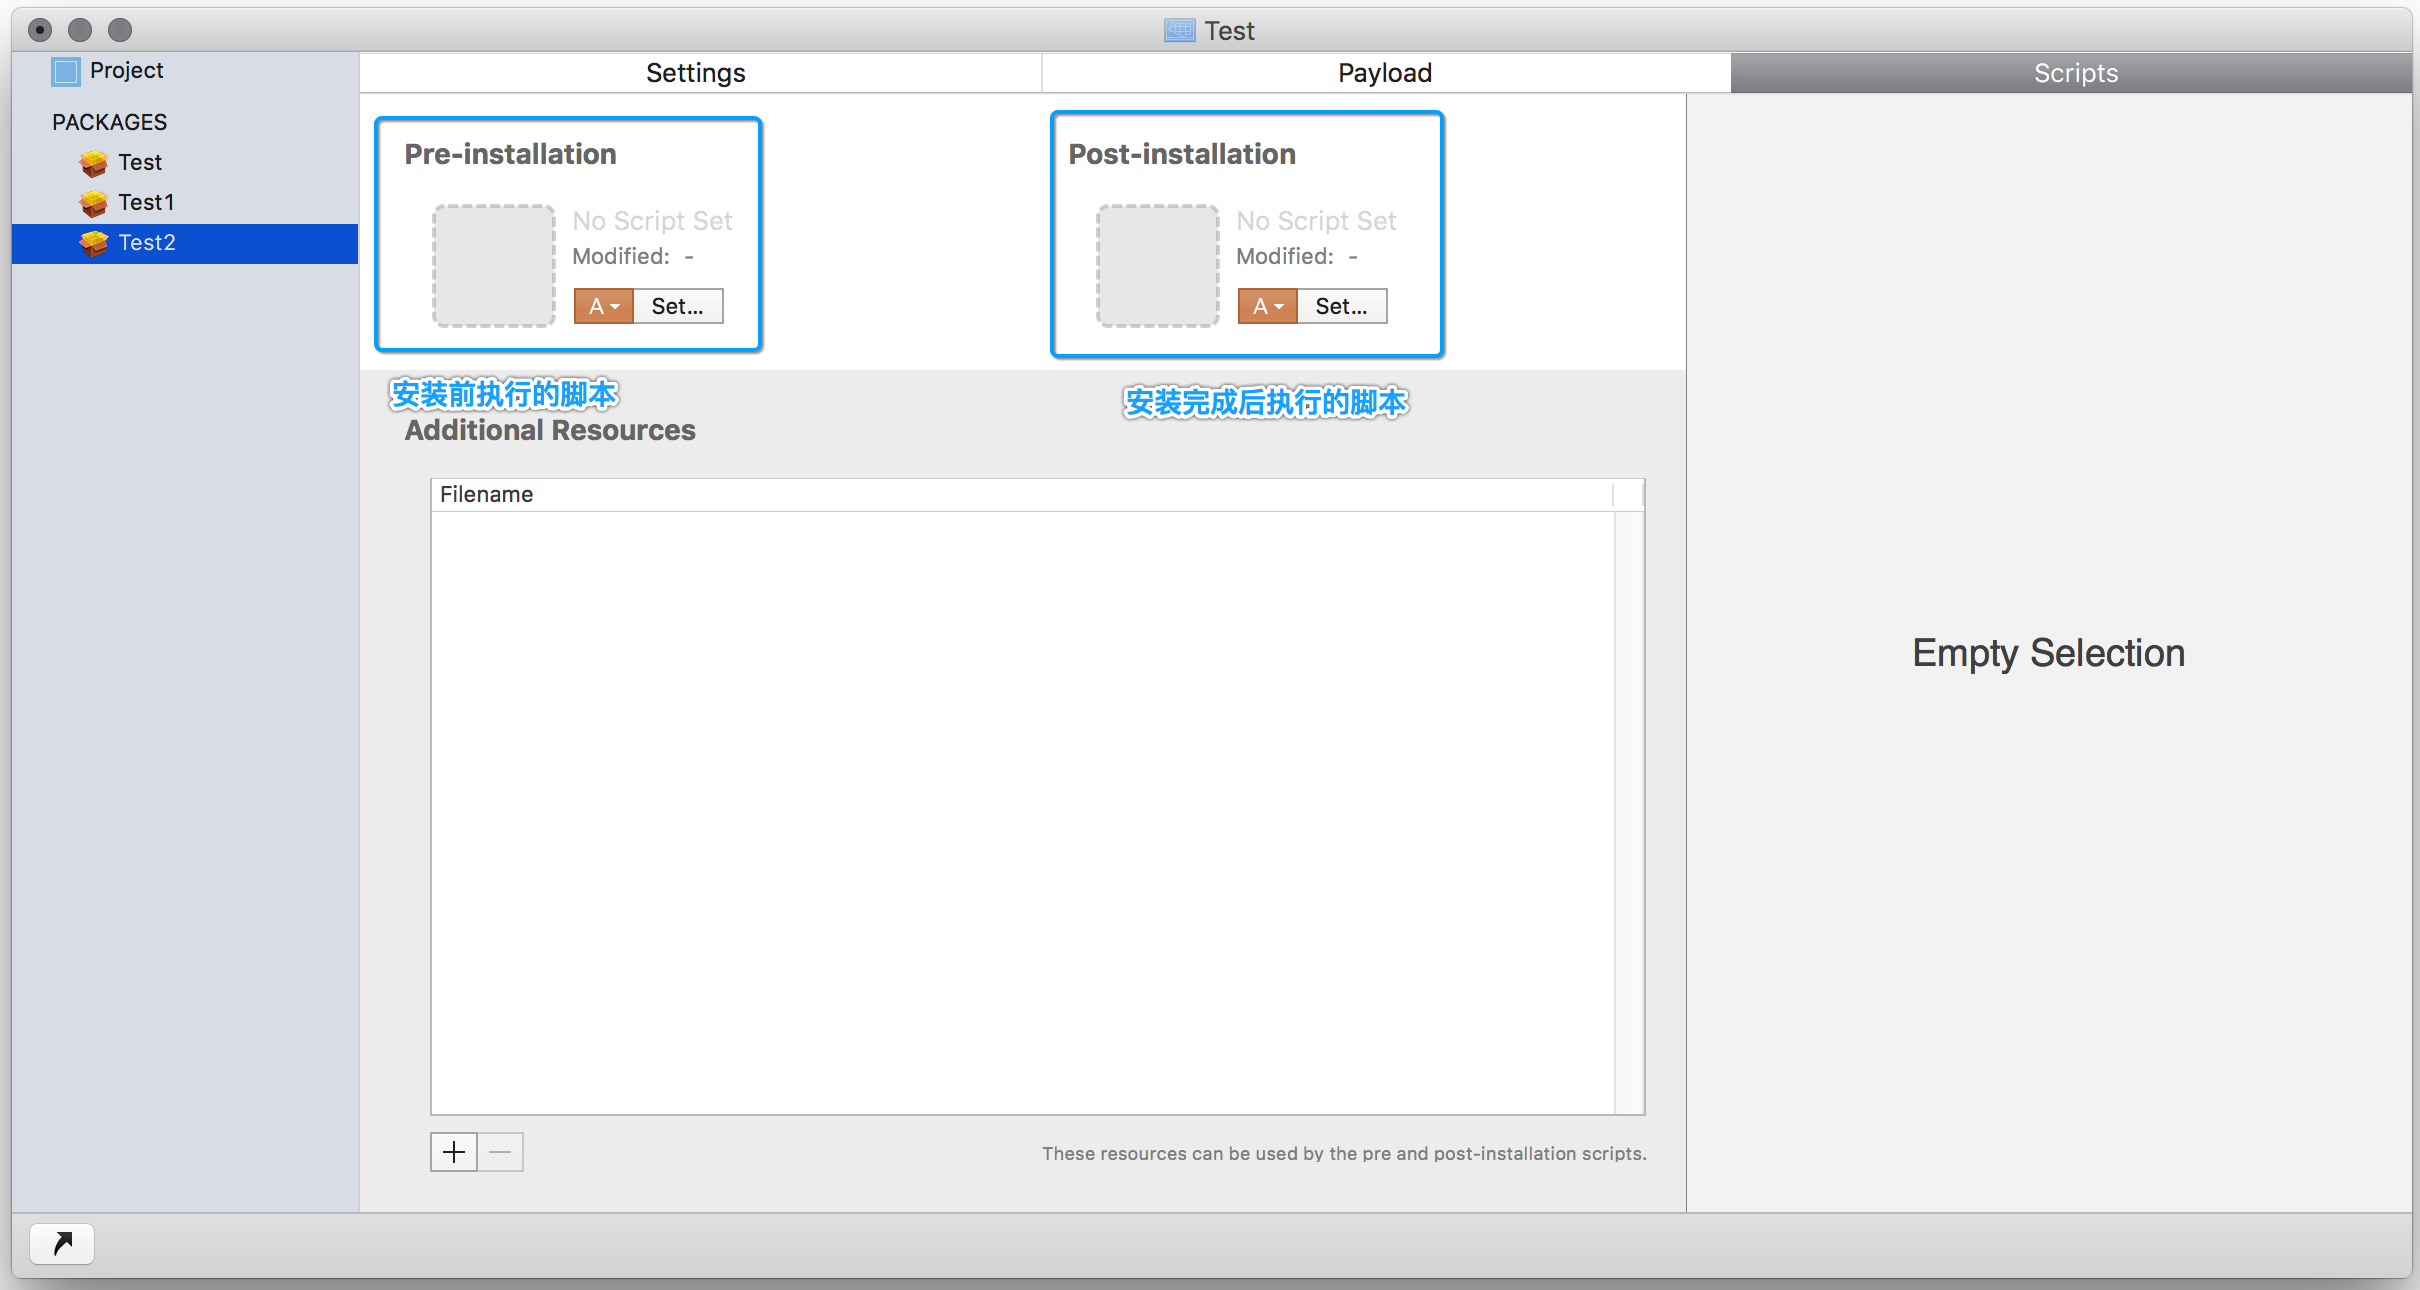Image resolution: width=2420 pixels, height=1290 pixels.
Task: Select the Test1 package in the sidebar
Action: pyautogui.click(x=148, y=202)
